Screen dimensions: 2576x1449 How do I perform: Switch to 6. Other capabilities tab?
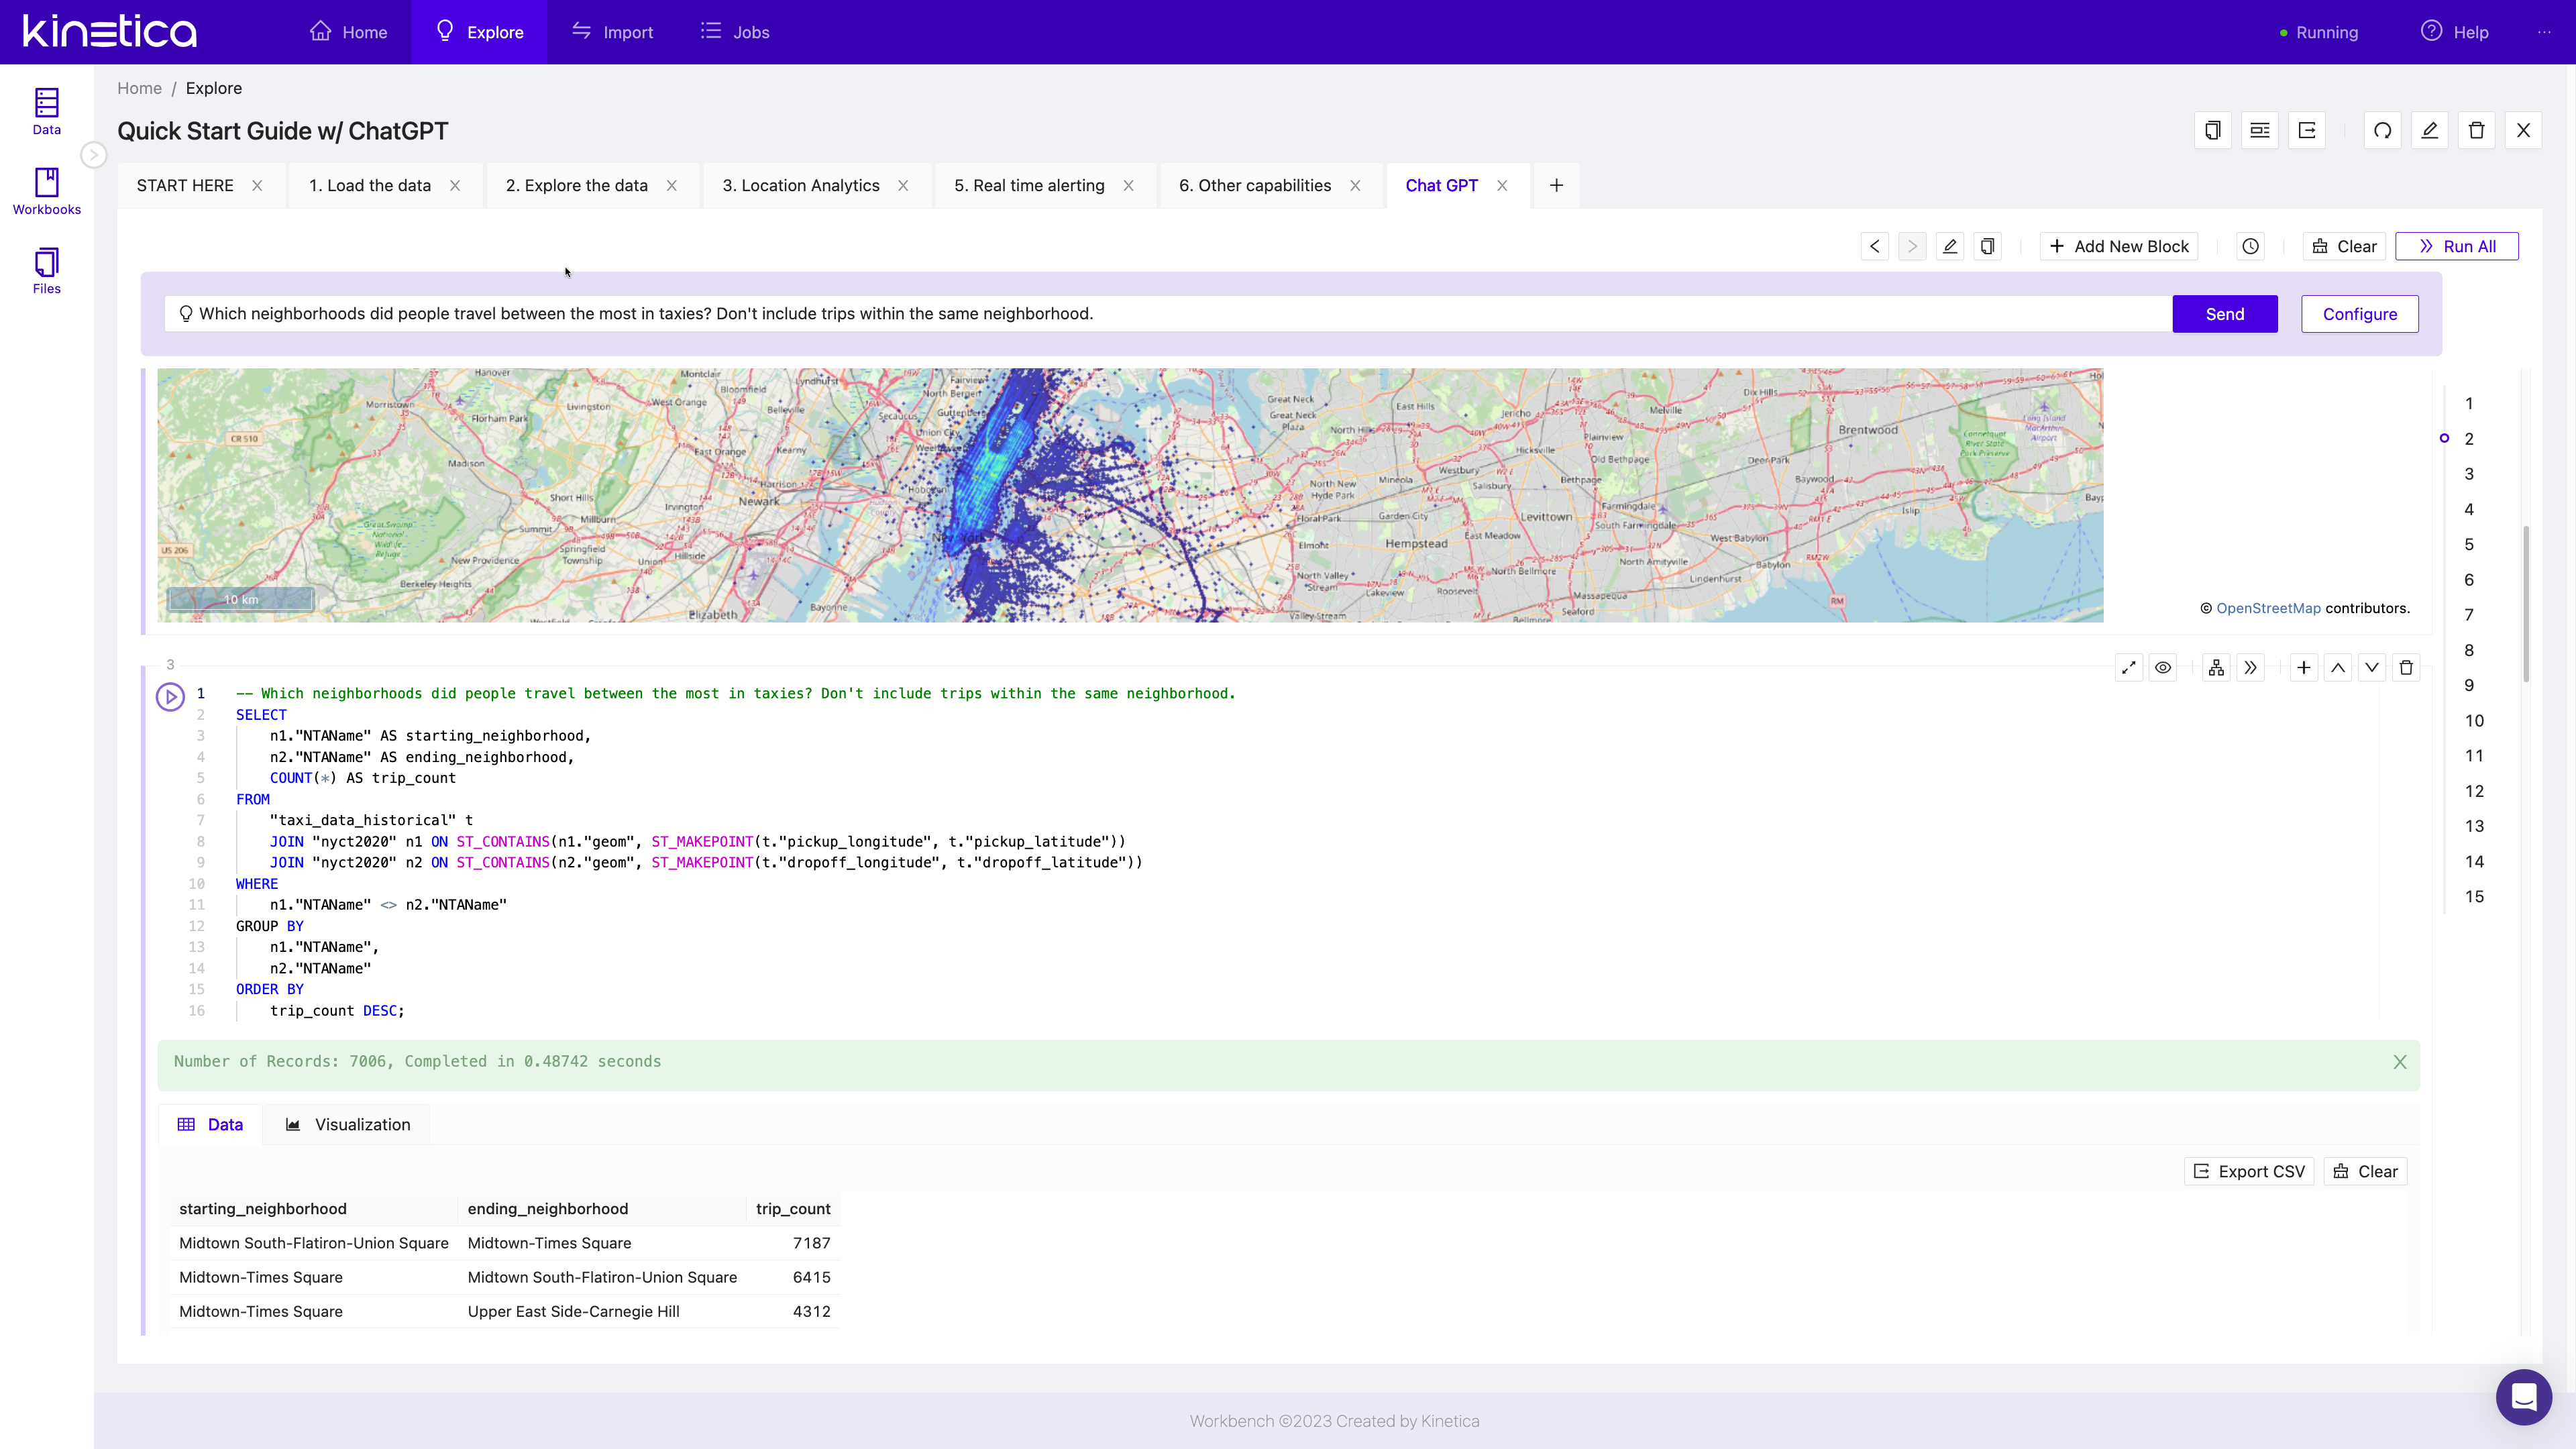click(x=1255, y=185)
